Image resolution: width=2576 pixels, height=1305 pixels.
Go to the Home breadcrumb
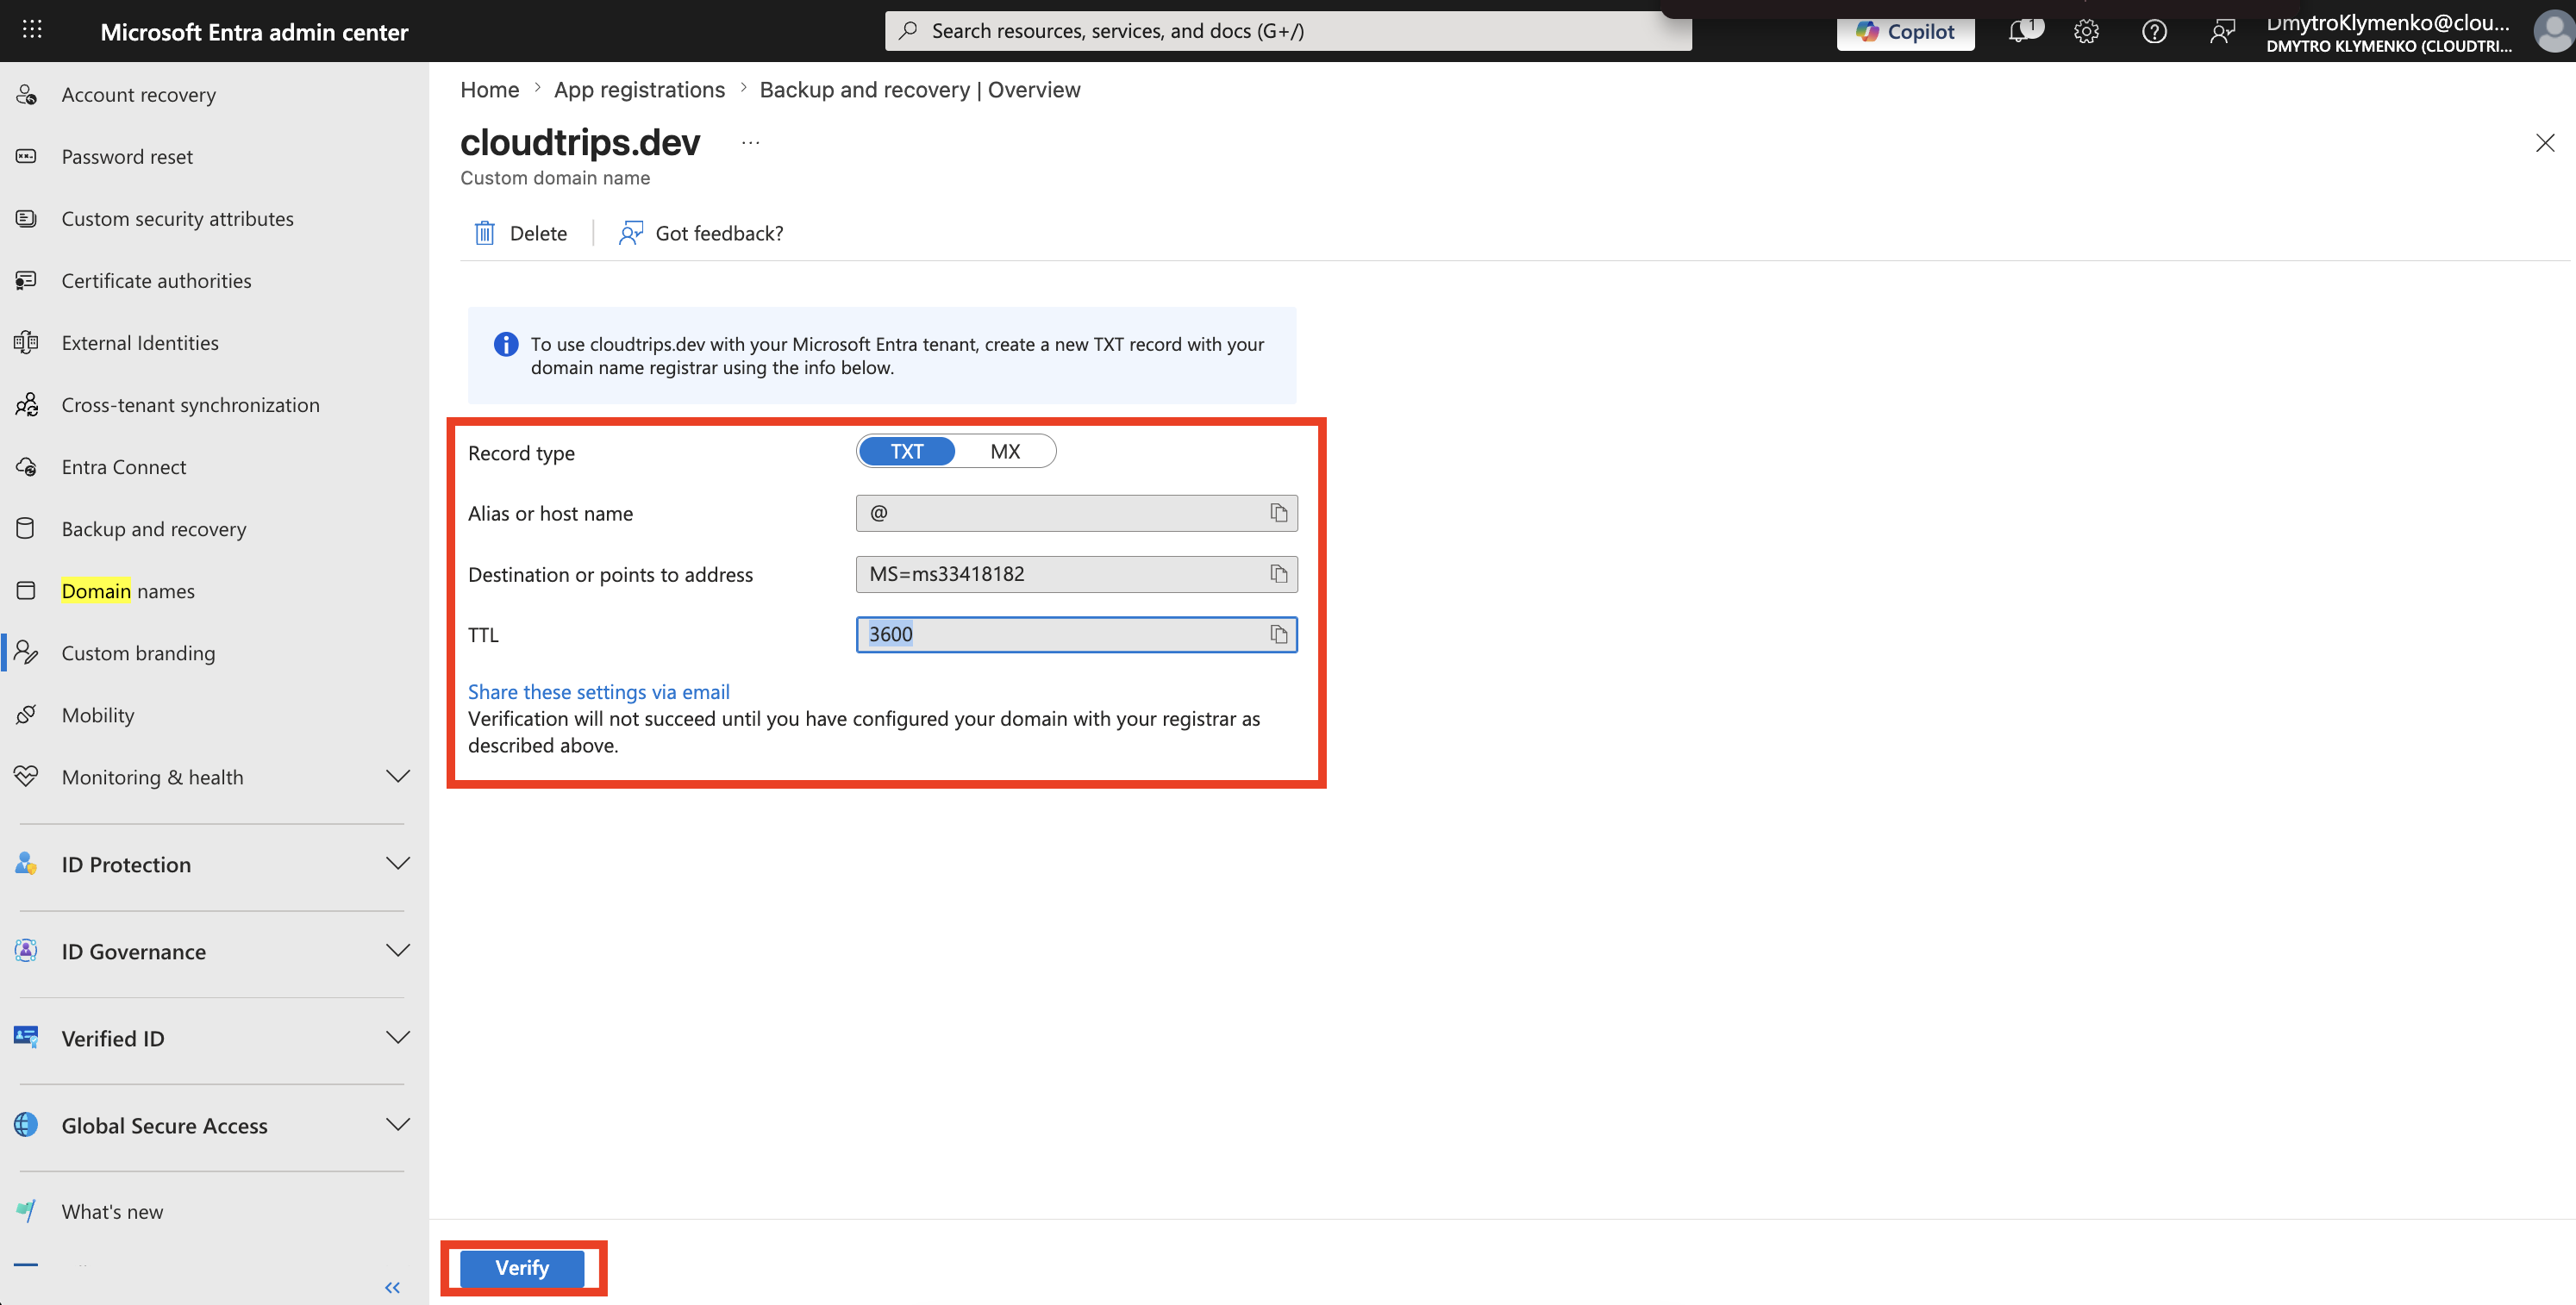pyautogui.click(x=490, y=89)
